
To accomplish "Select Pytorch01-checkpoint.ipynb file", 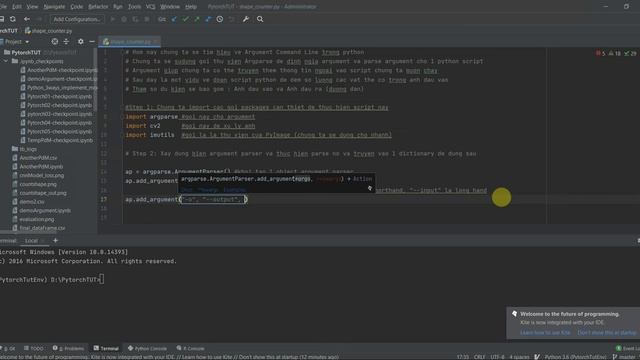I will pos(56,96).
